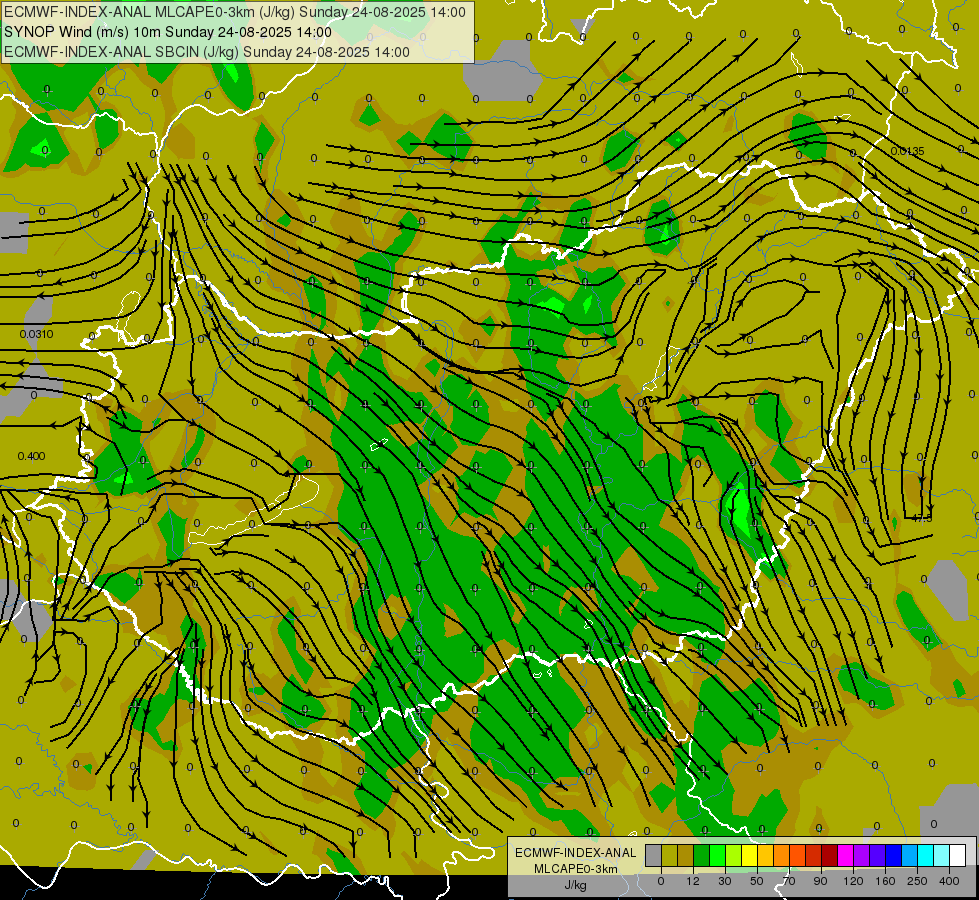
Task: Select the pure blue legend swatch
Action: tap(894, 855)
